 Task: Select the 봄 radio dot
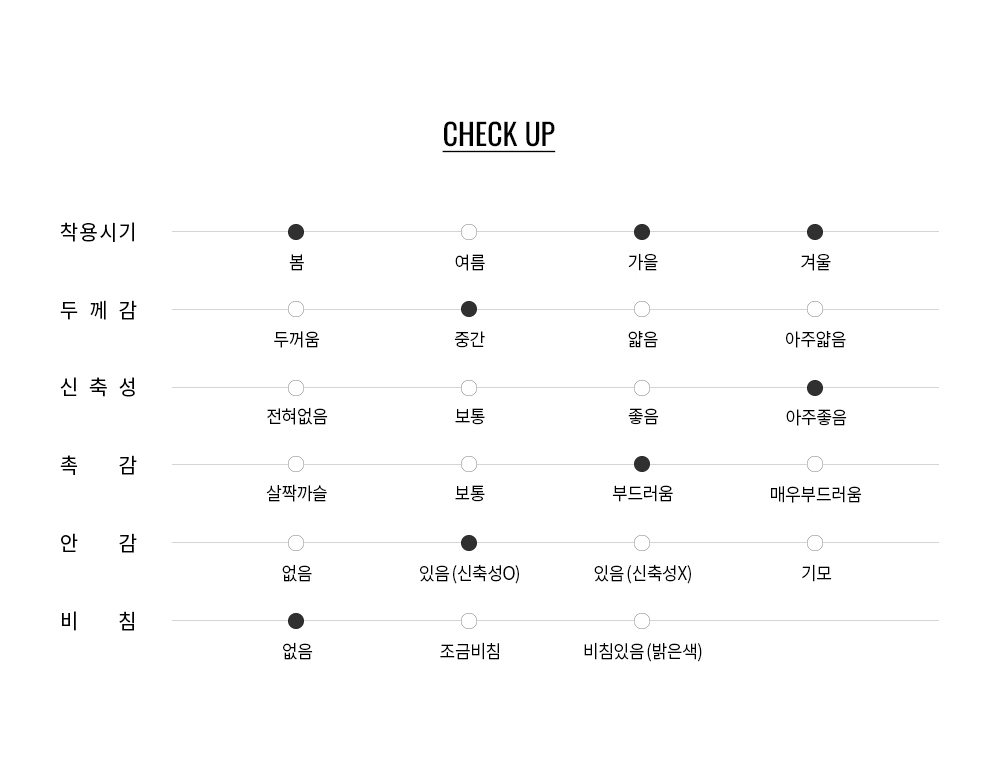pos(296,232)
